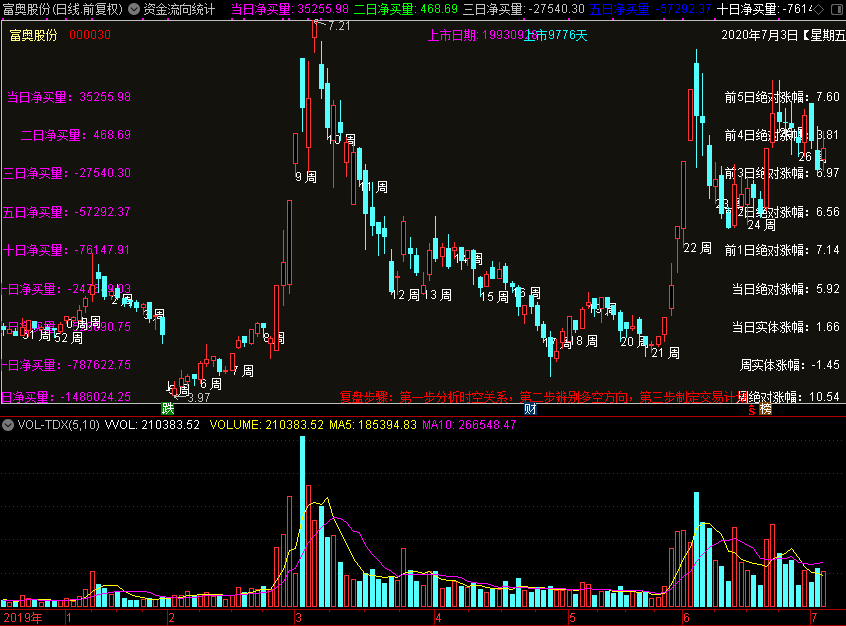Select month 7 on the time axis
Screen dimensions: 846x626
[814, 618]
